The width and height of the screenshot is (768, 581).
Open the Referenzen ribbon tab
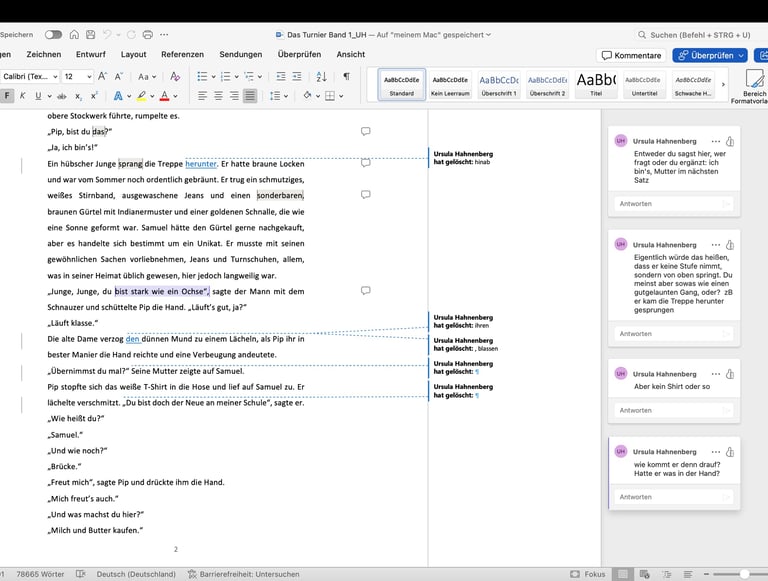click(182, 55)
